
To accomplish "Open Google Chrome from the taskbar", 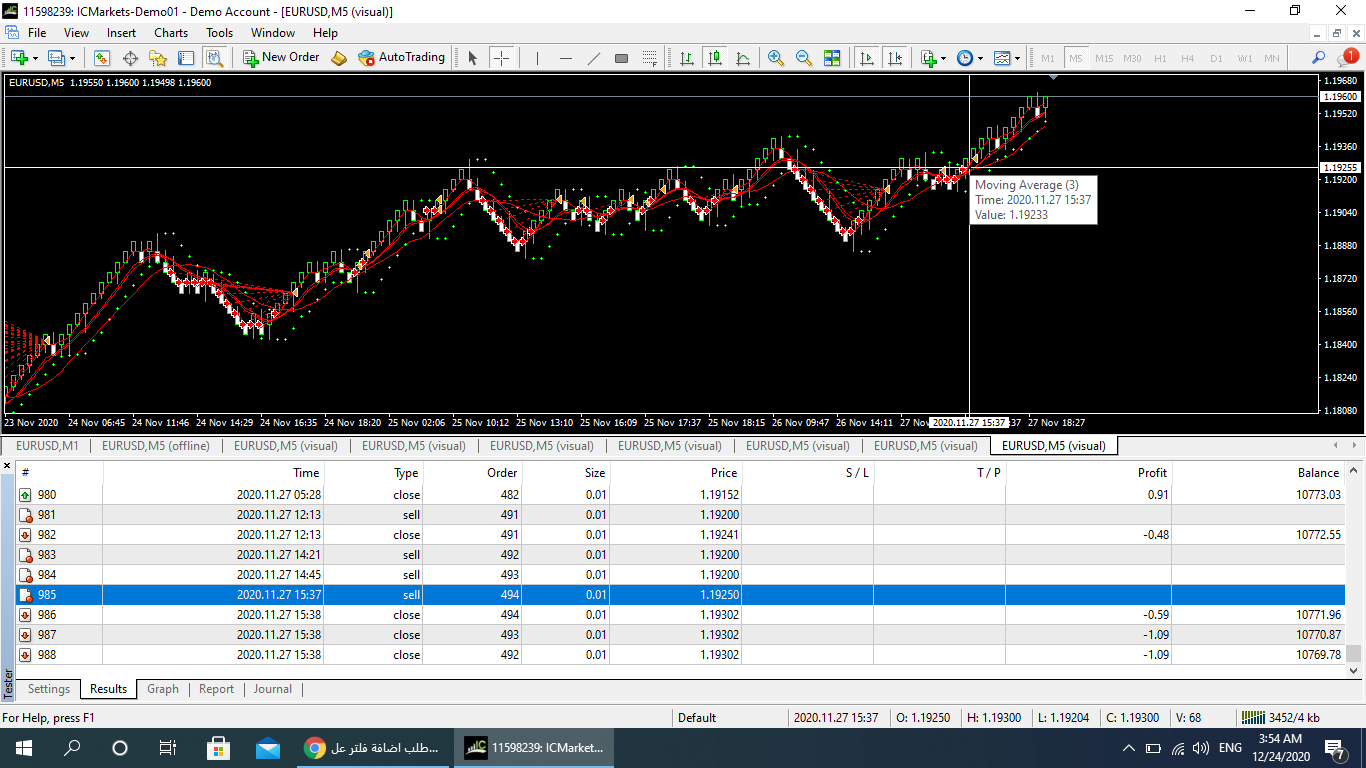I will pos(378,748).
